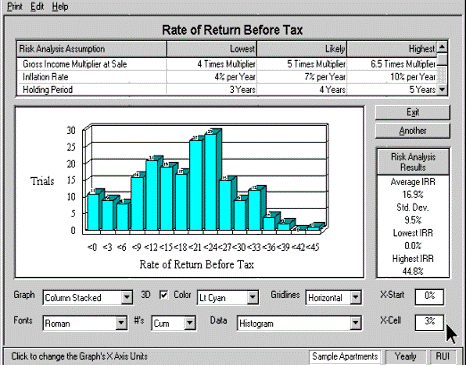The height and width of the screenshot is (365, 466).
Task: Click the Exit button
Action: click(412, 112)
